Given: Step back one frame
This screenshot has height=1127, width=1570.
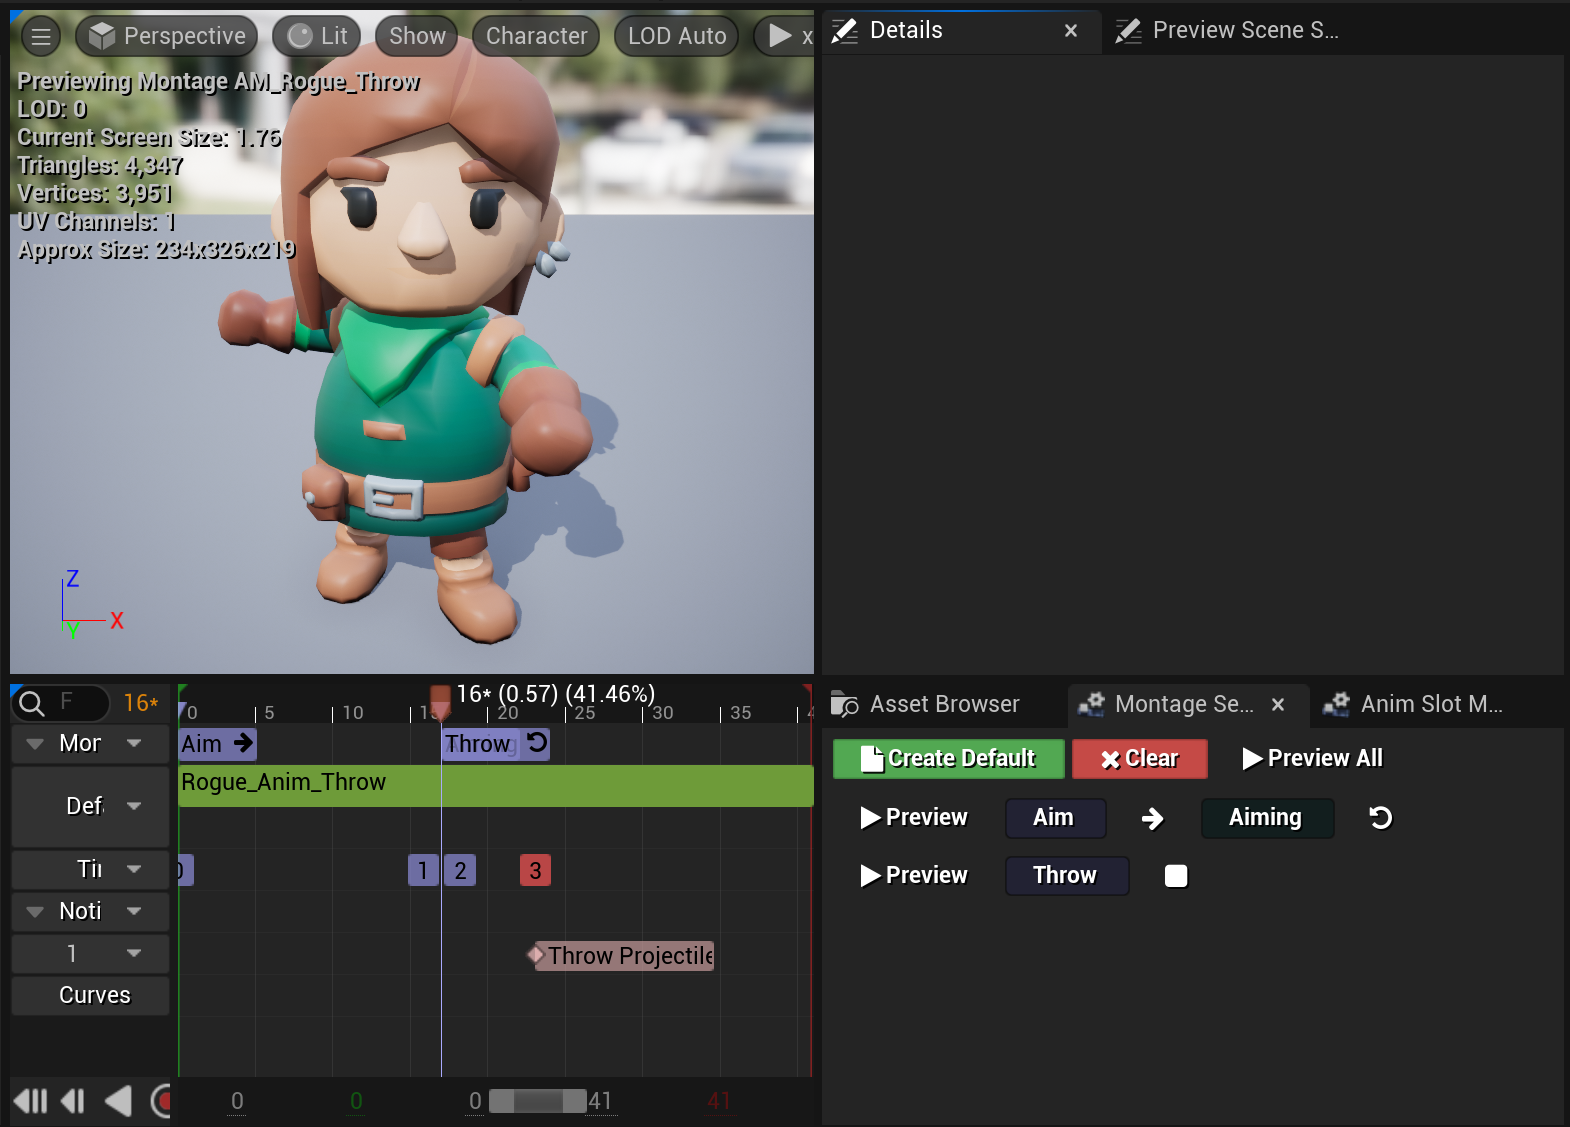Looking at the screenshot, I should 73,1101.
